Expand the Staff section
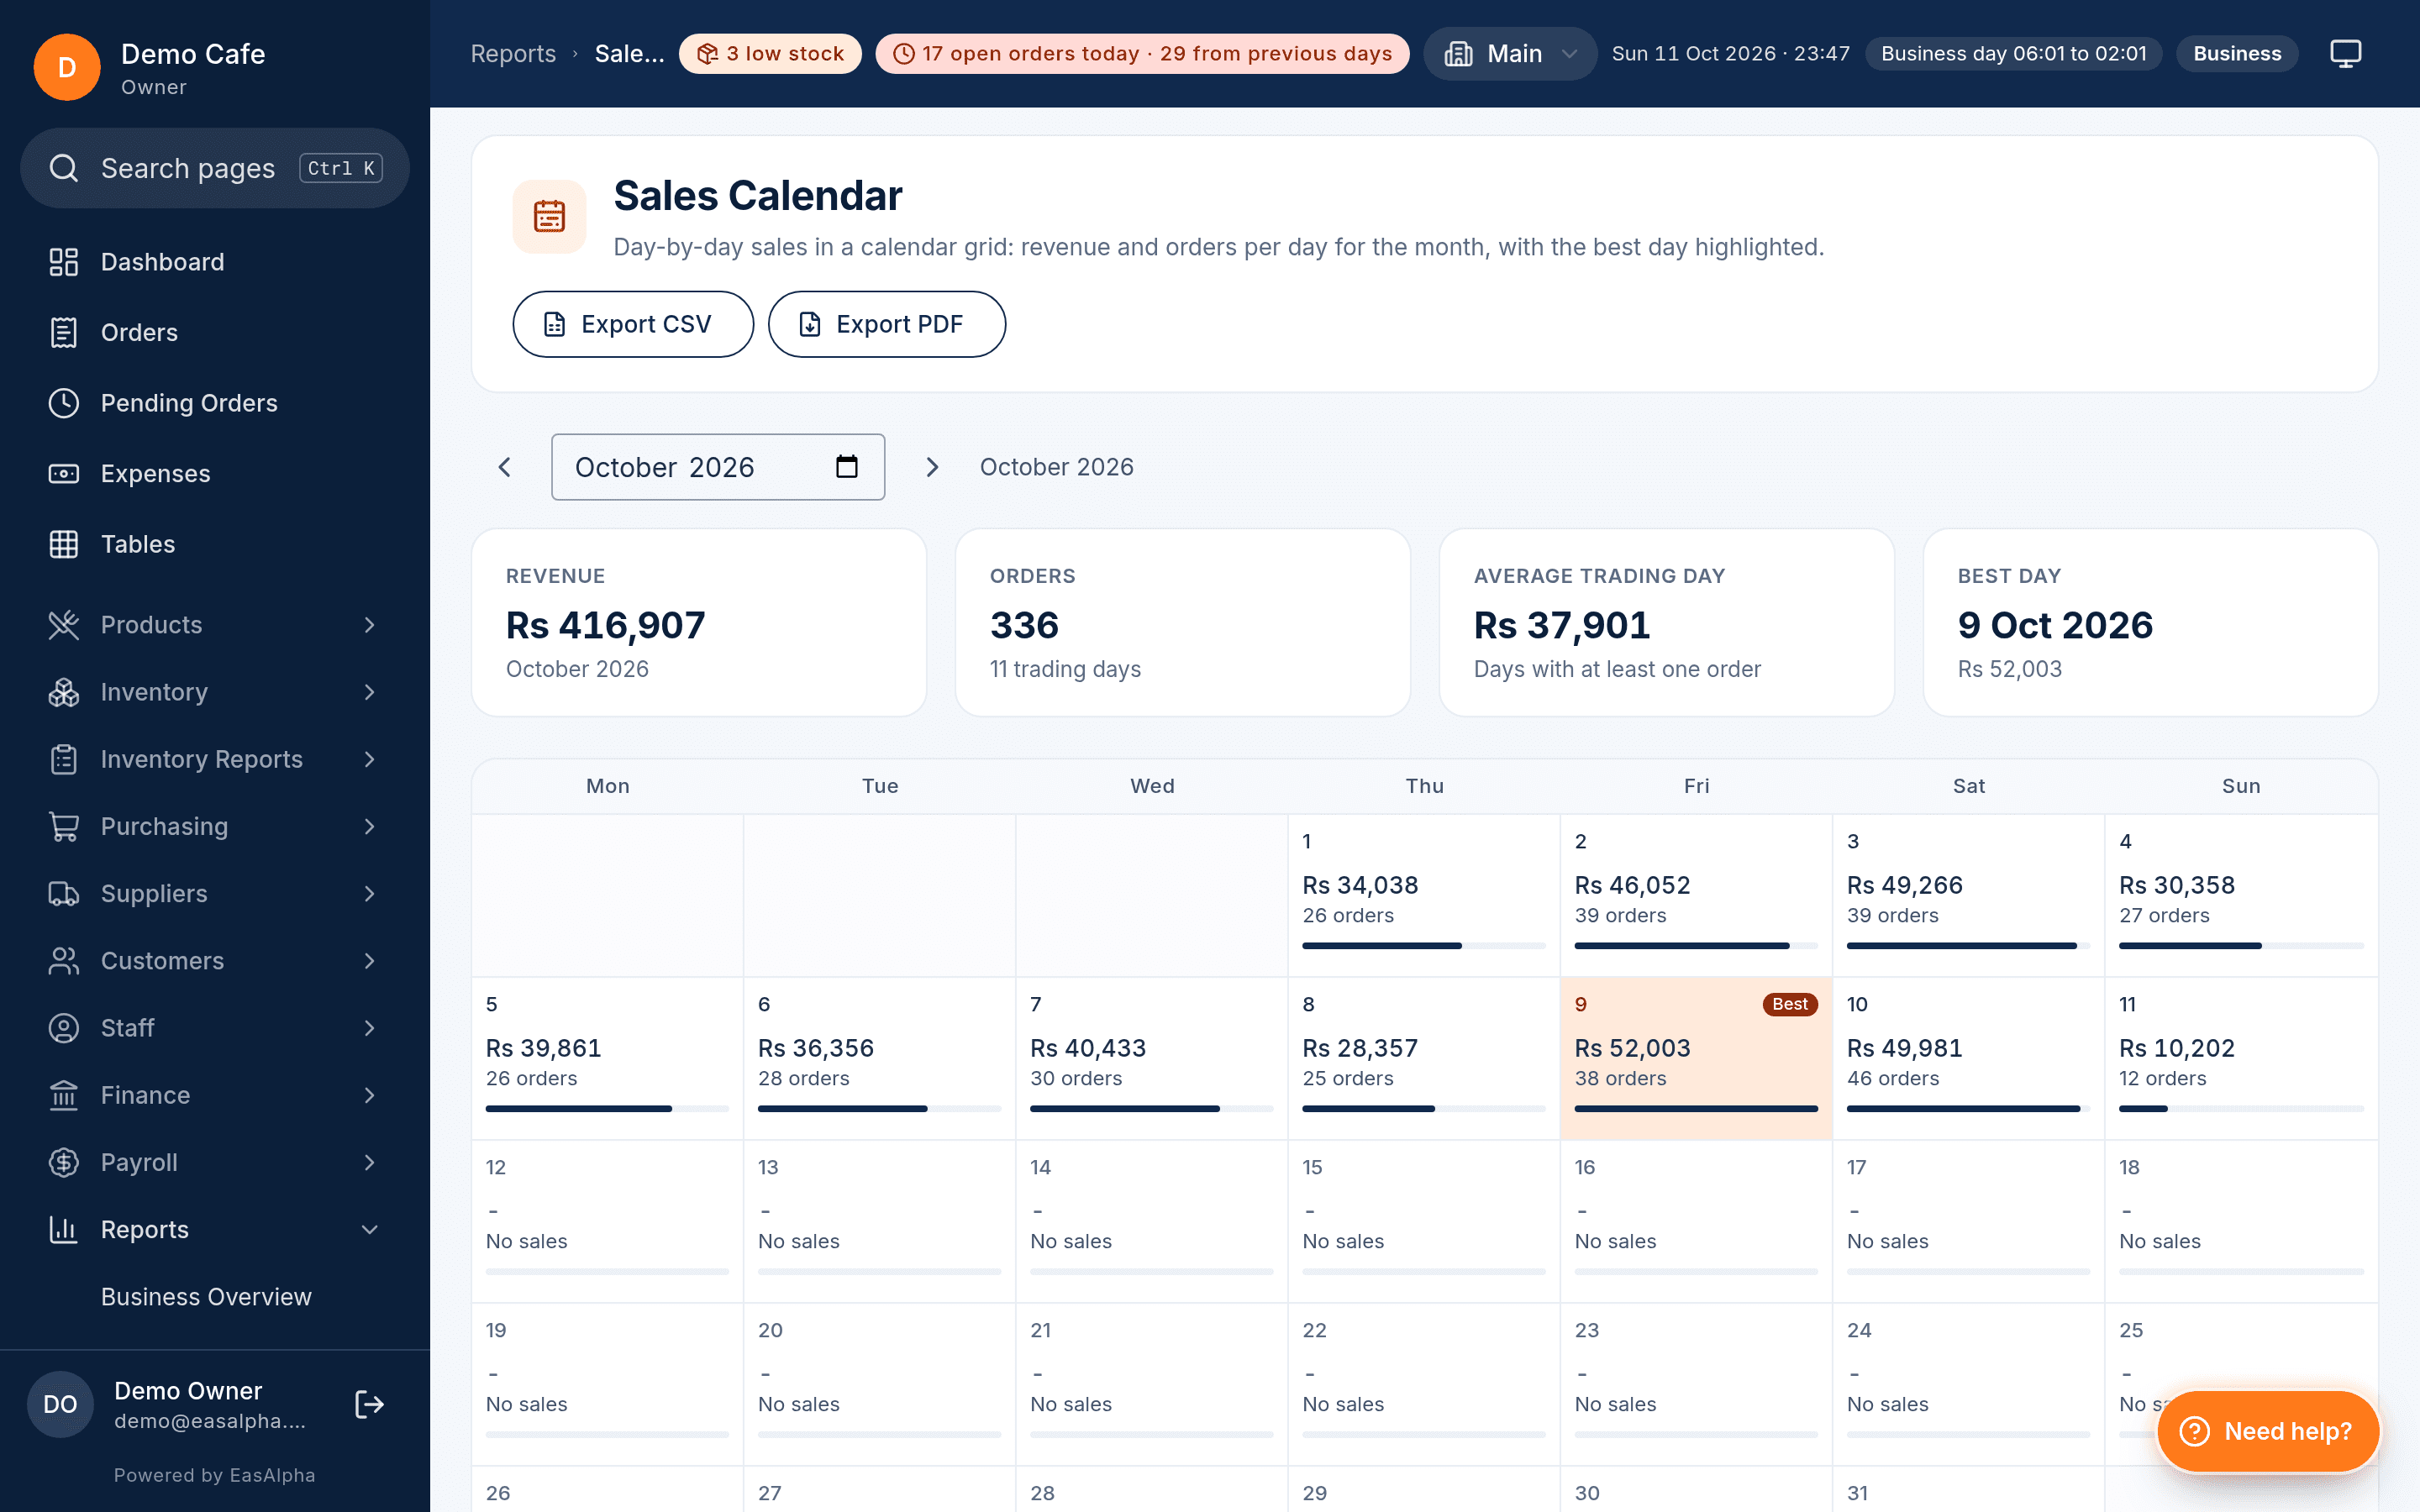The width and height of the screenshot is (2420, 1512). (215, 1028)
